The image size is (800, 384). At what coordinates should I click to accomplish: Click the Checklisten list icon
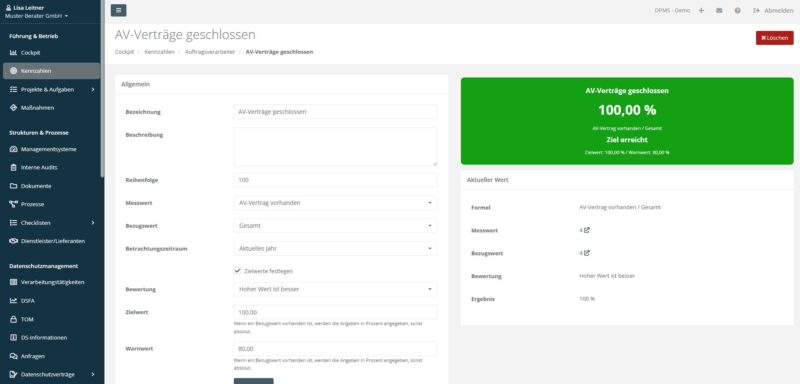13,223
